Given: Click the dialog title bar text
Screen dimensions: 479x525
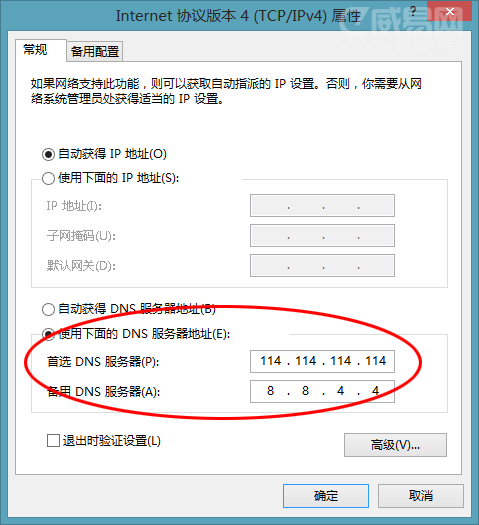Looking at the screenshot, I should (238, 16).
